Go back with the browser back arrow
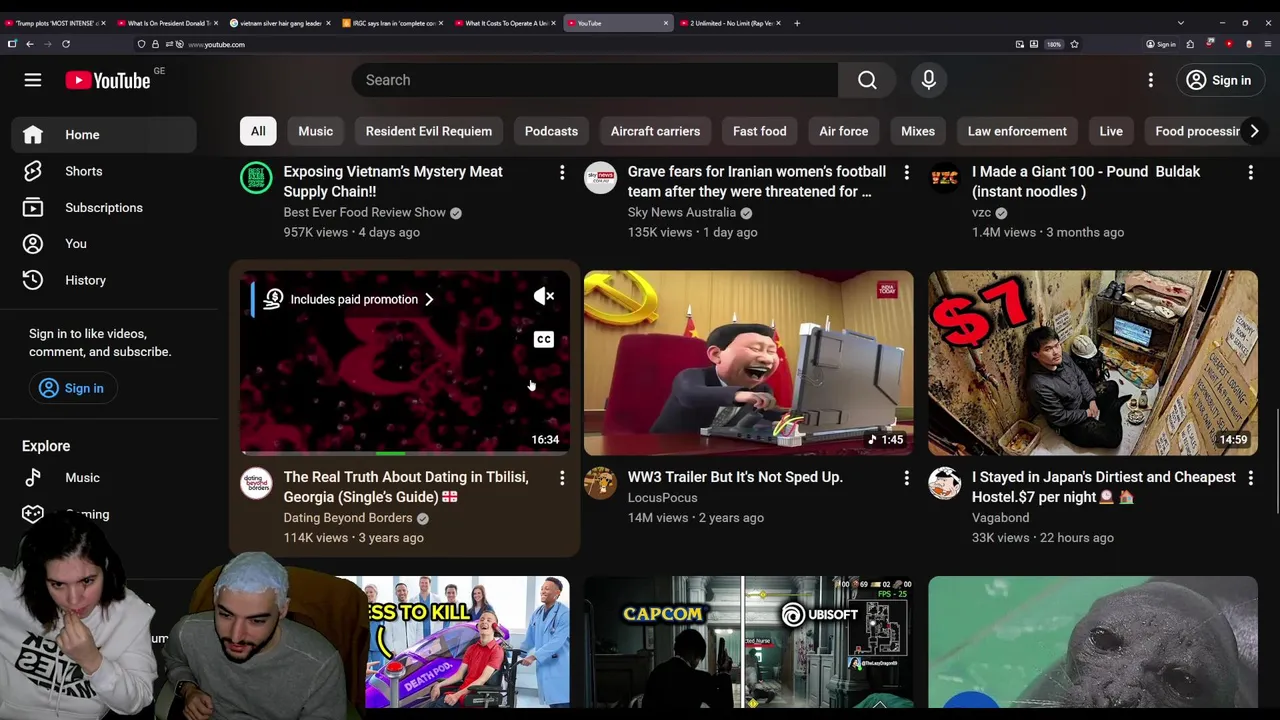This screenshot has height=720, width=1280. pyautogui.click(x=29, y=44)
